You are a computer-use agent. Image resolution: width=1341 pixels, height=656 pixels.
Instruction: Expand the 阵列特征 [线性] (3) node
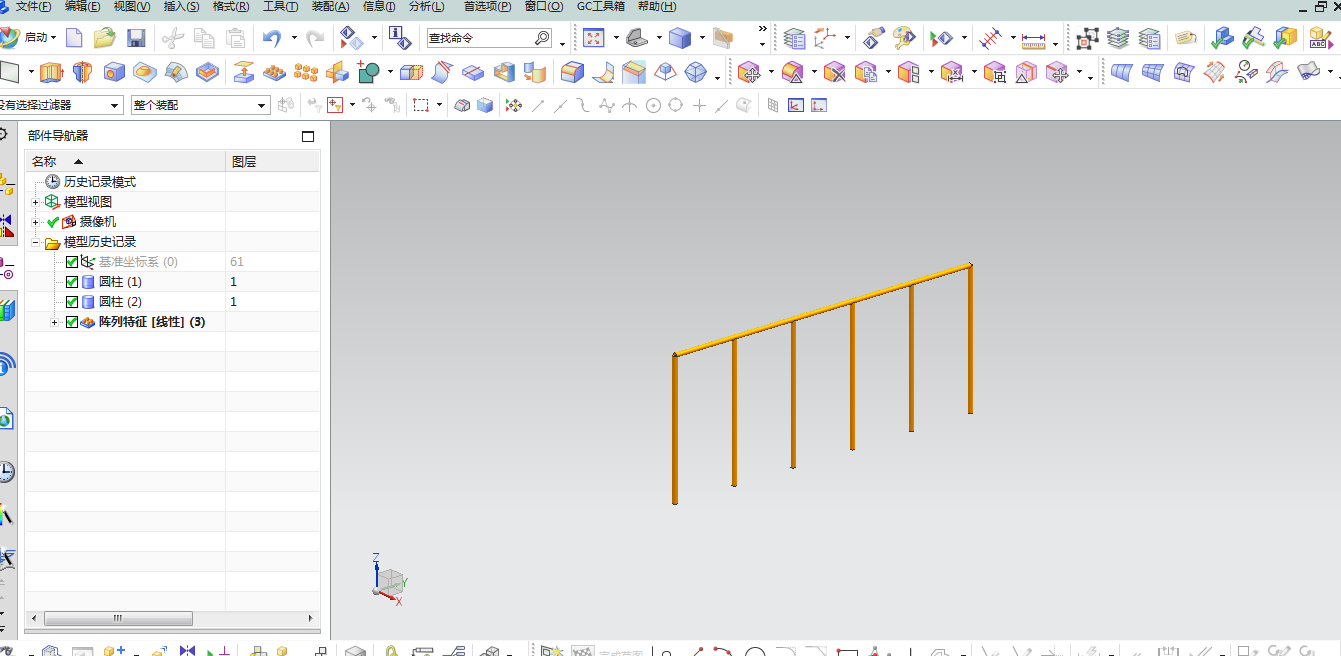tap(55, 322)
